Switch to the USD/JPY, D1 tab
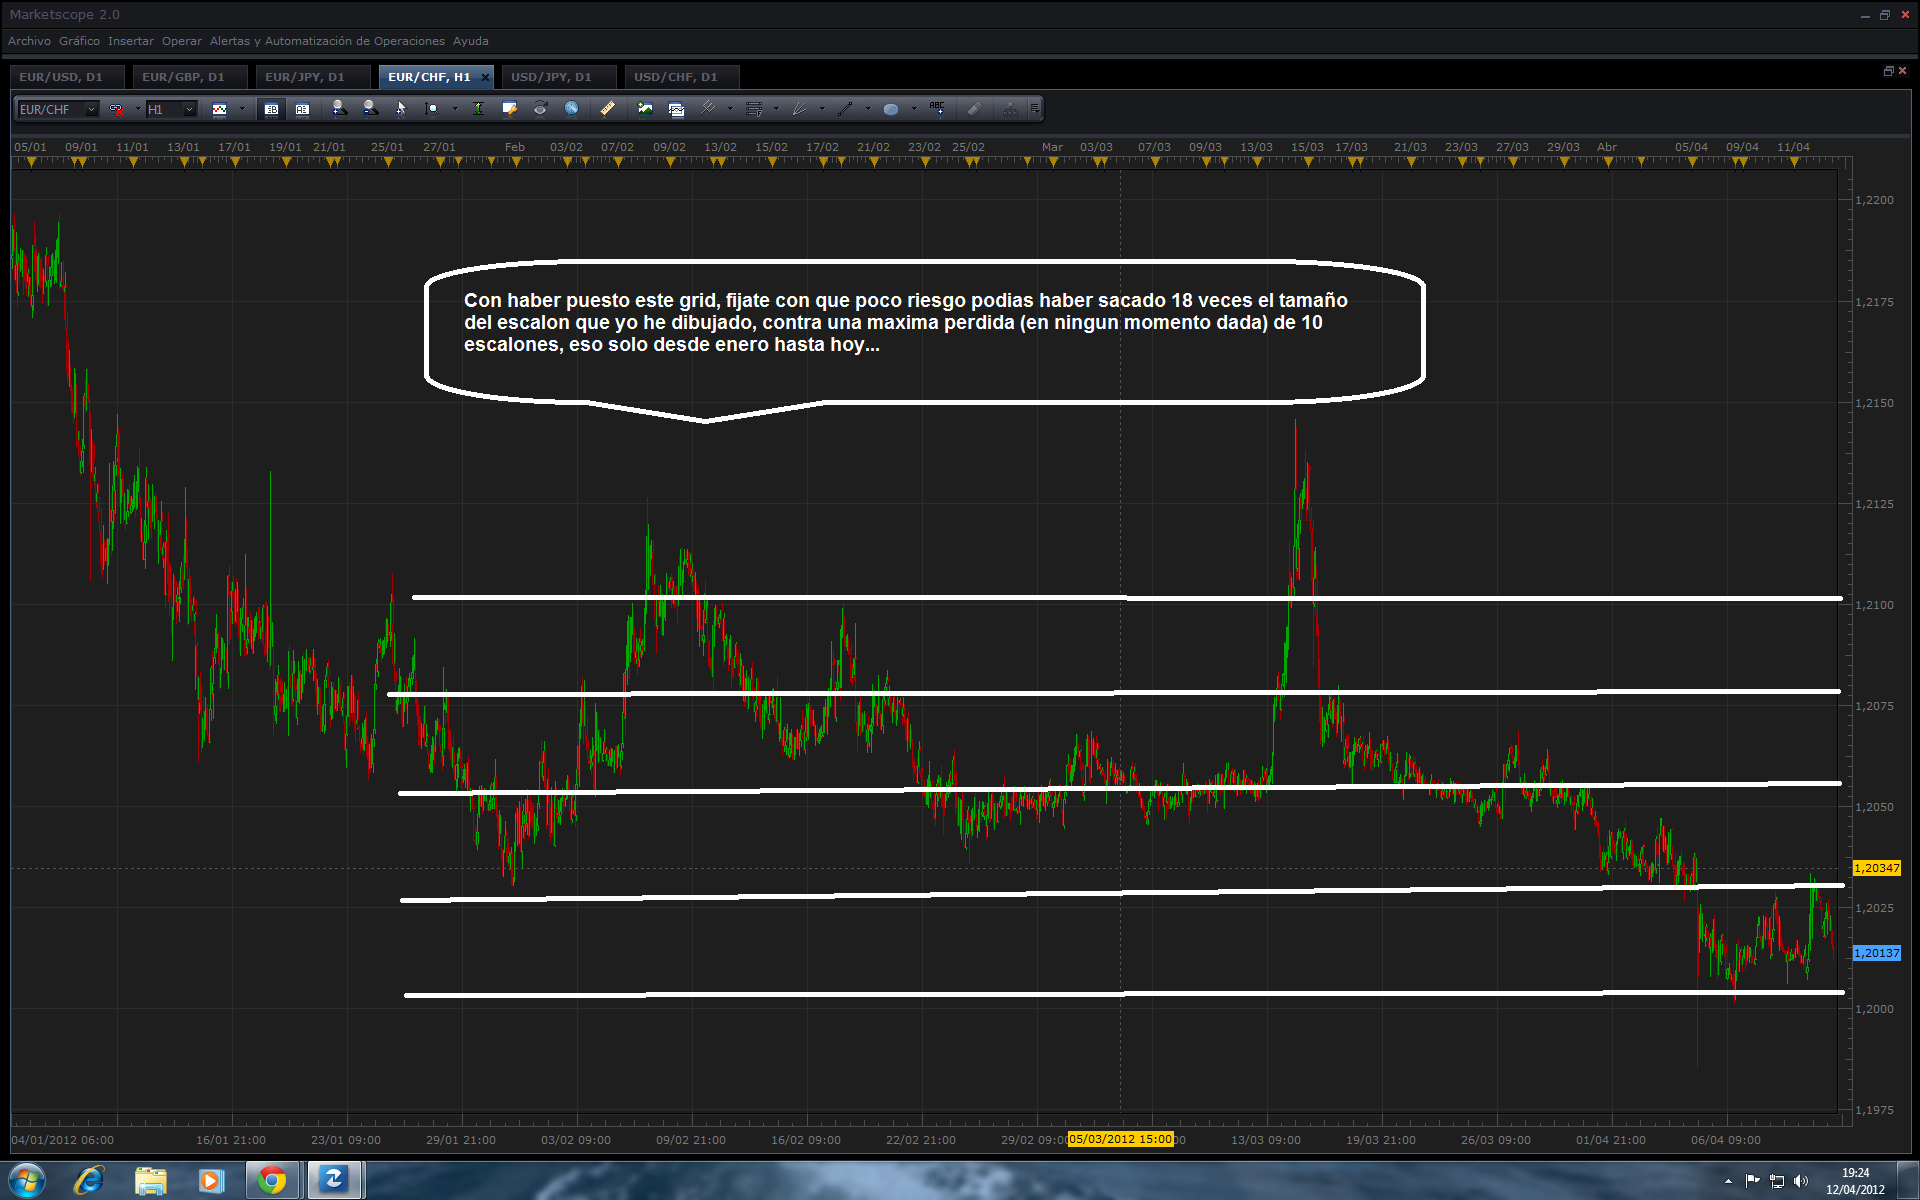This screenshot has height=1200, width=1920. pyautogui.click(x=551, y=77)
